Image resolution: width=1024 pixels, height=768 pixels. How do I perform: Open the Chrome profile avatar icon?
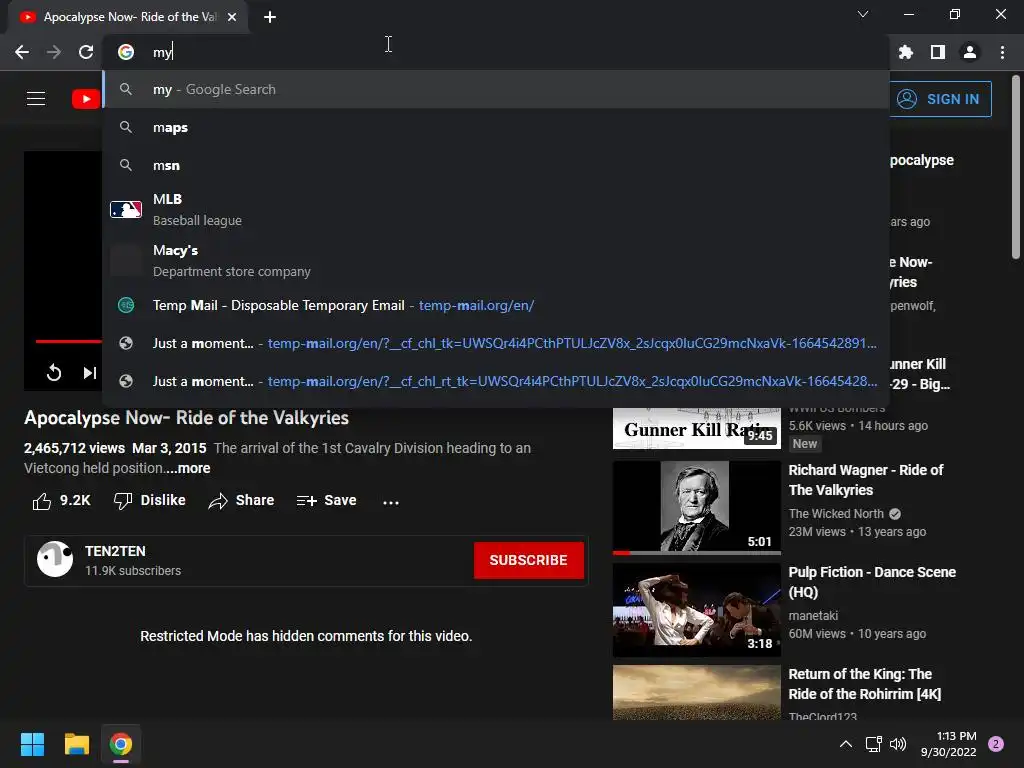coord(970,52)
